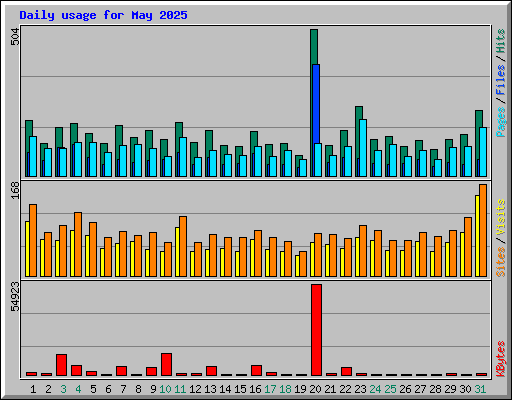This screenshot has height=400, width=512.
Task: Click the orange Visits bar for day 4
Action: click(x=78, y=244)
